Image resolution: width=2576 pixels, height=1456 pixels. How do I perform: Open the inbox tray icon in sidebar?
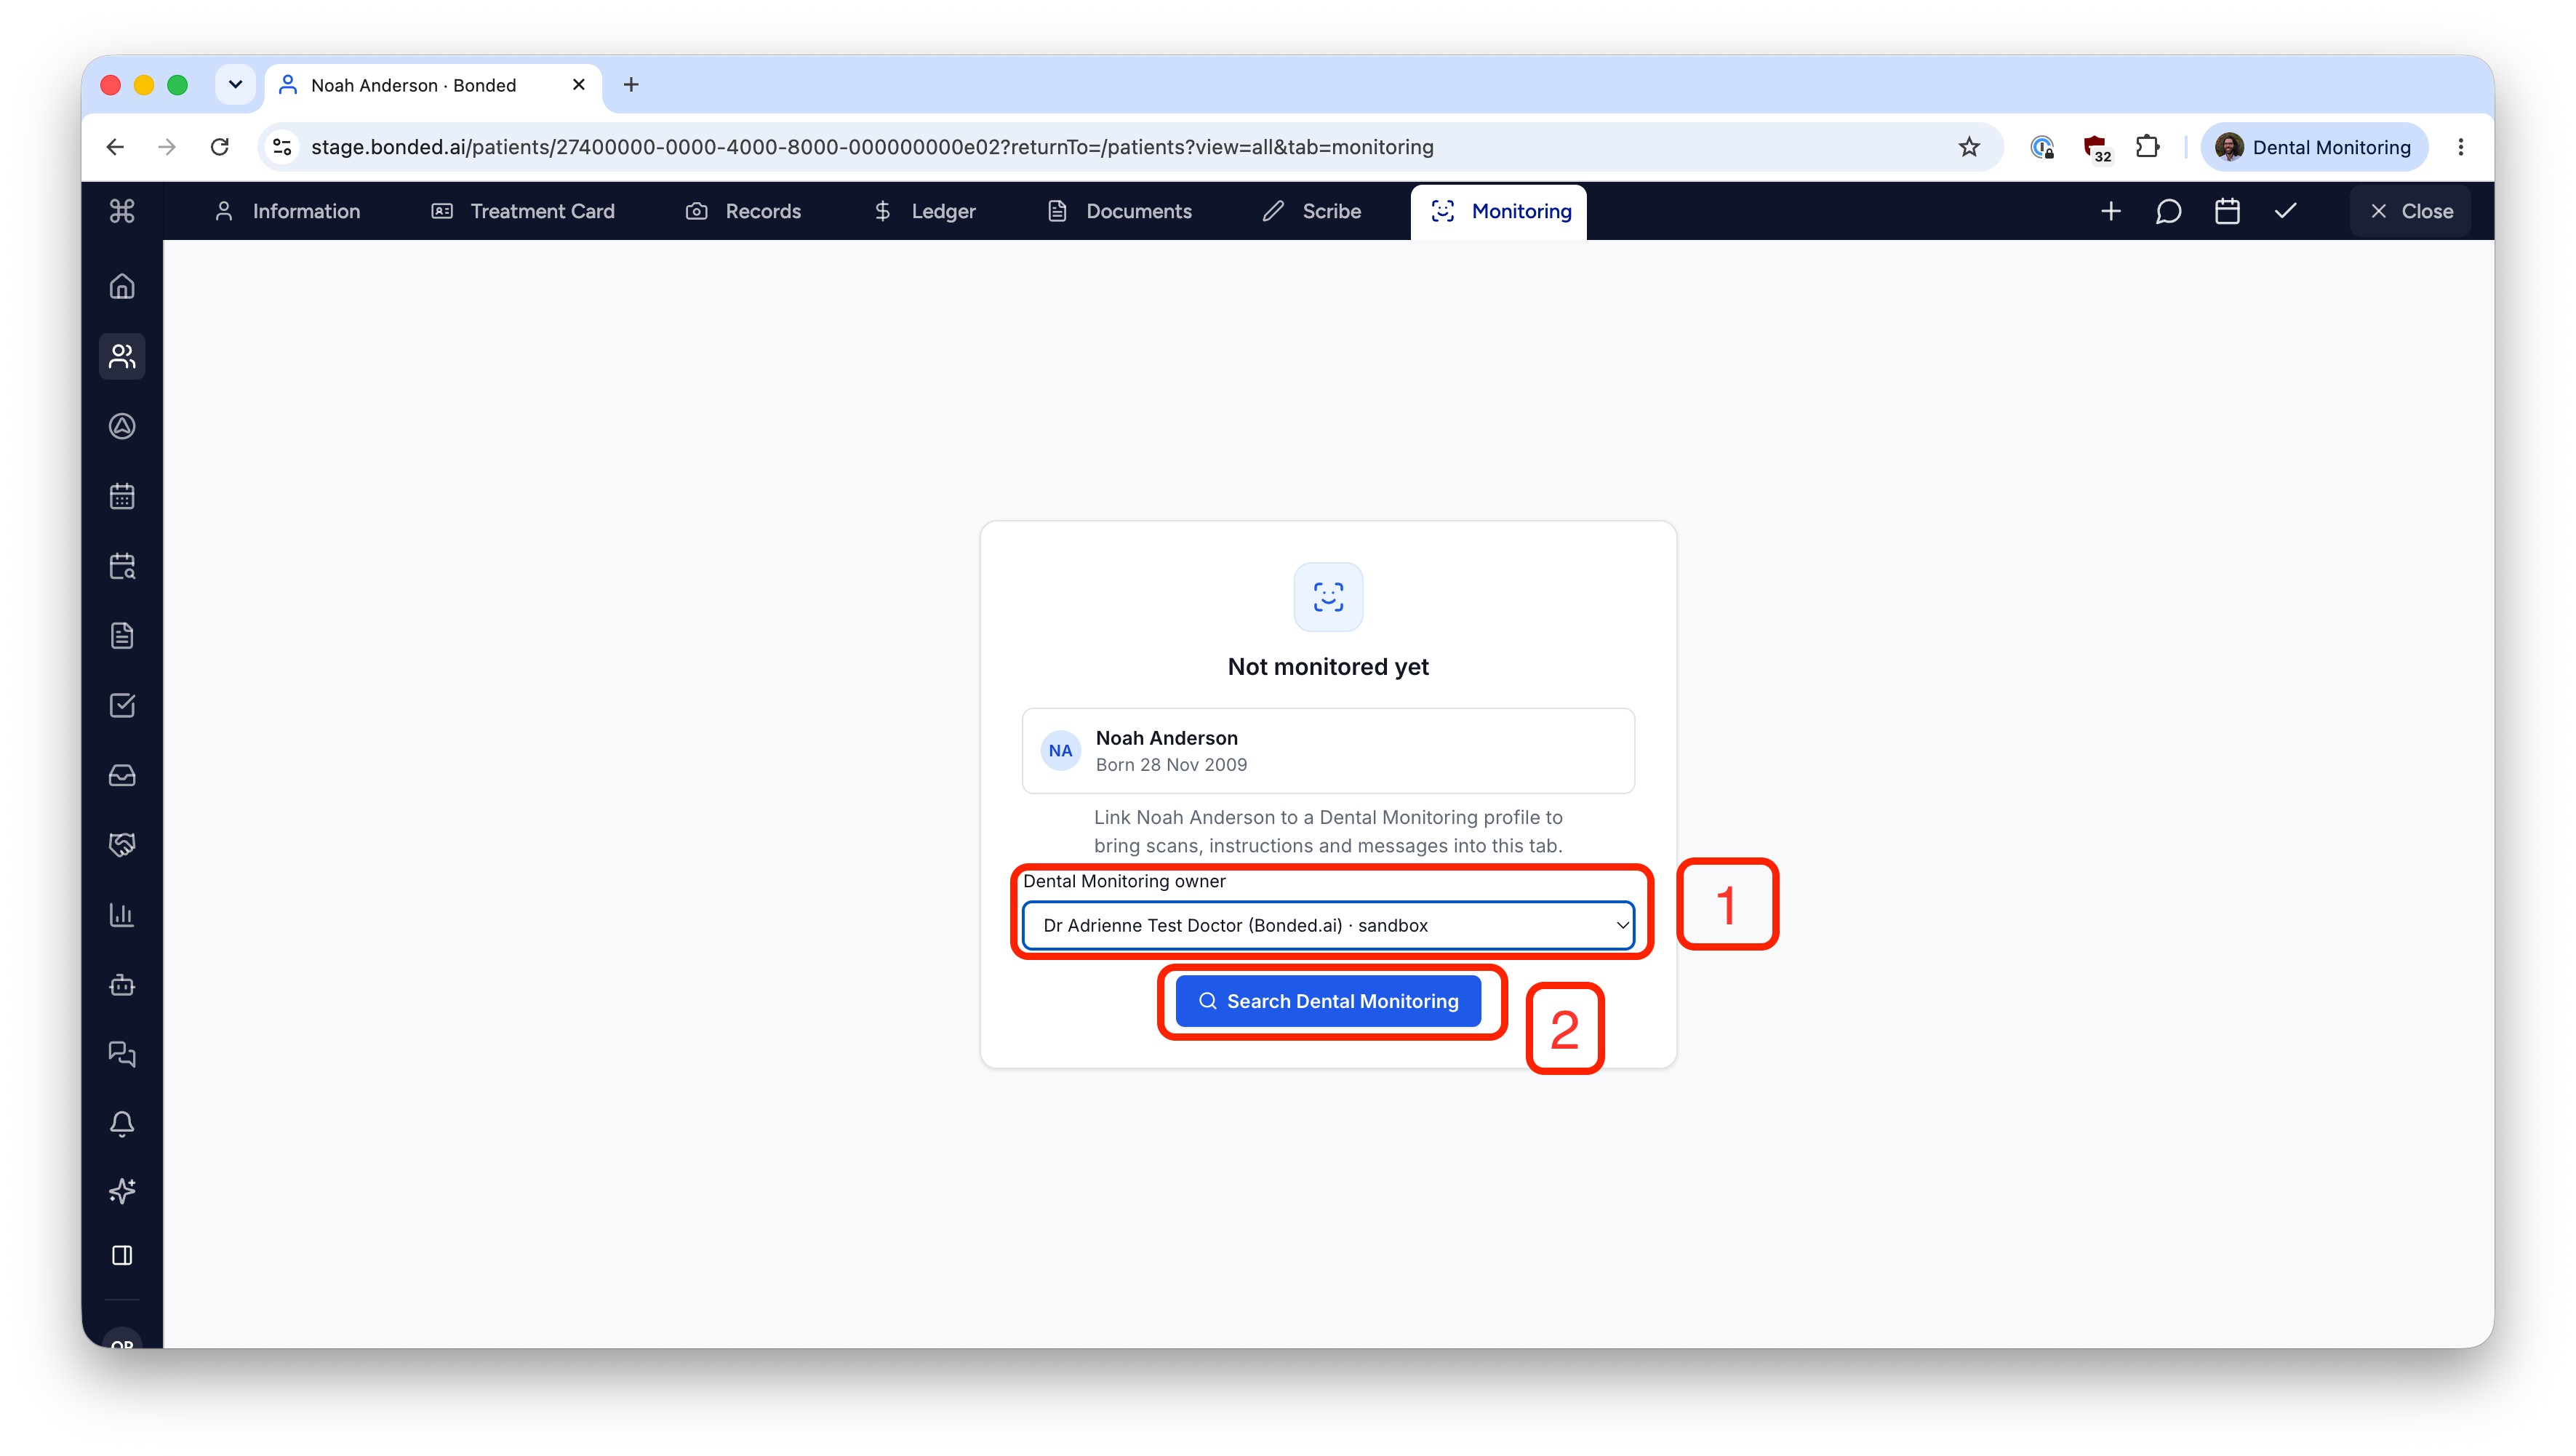coord(122,775)
